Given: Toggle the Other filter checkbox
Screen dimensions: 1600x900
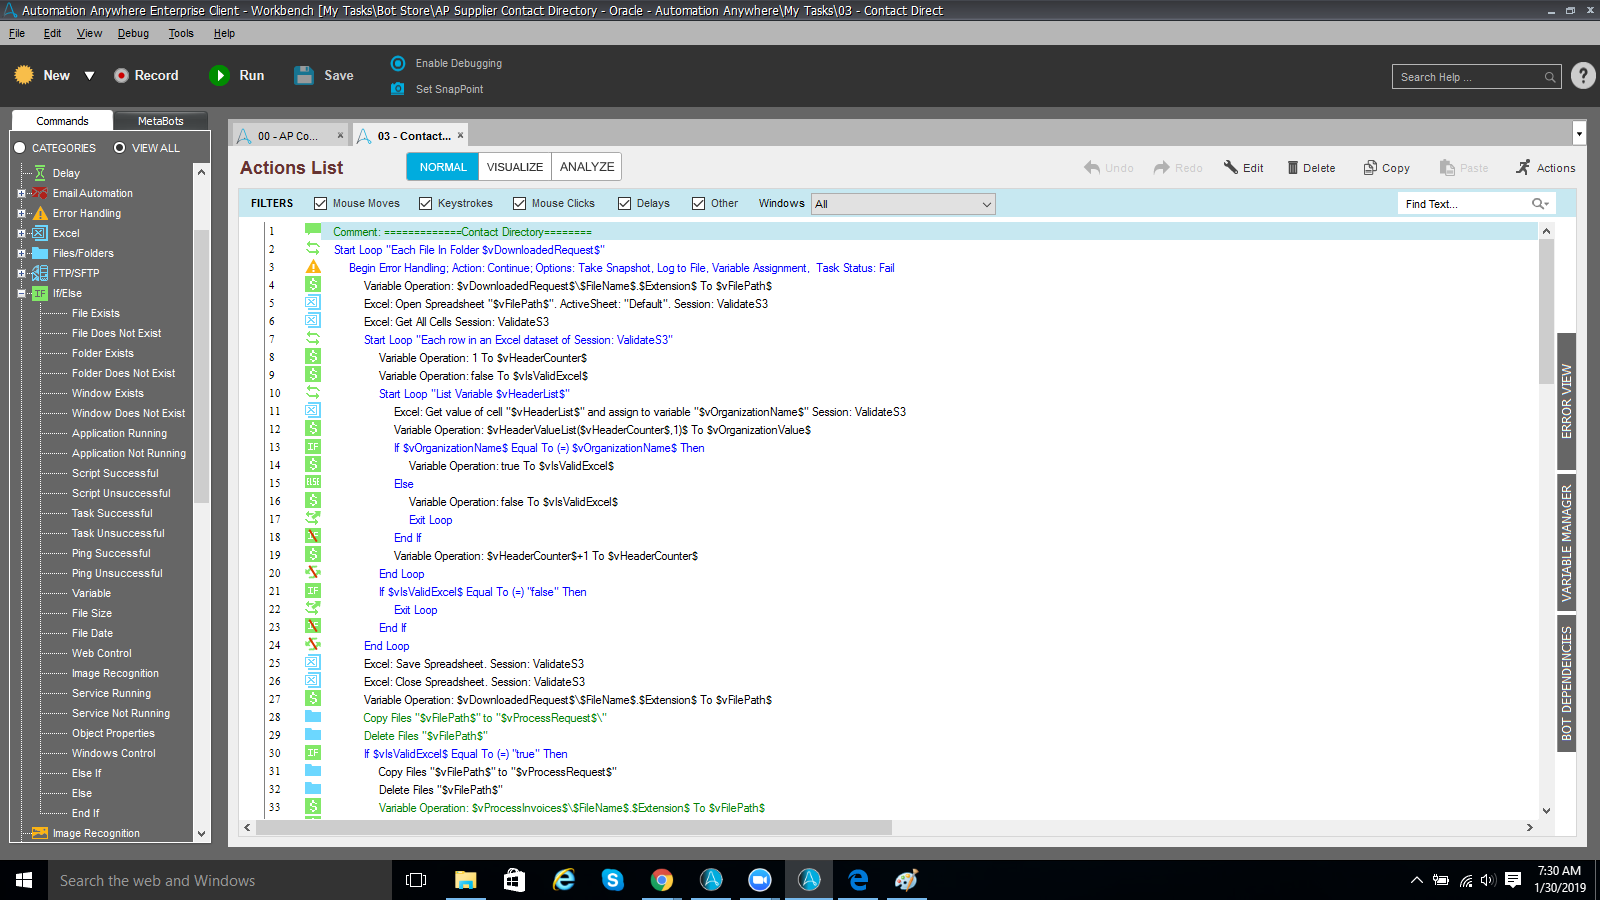Looking at the screenshot, I should (699, 204).
